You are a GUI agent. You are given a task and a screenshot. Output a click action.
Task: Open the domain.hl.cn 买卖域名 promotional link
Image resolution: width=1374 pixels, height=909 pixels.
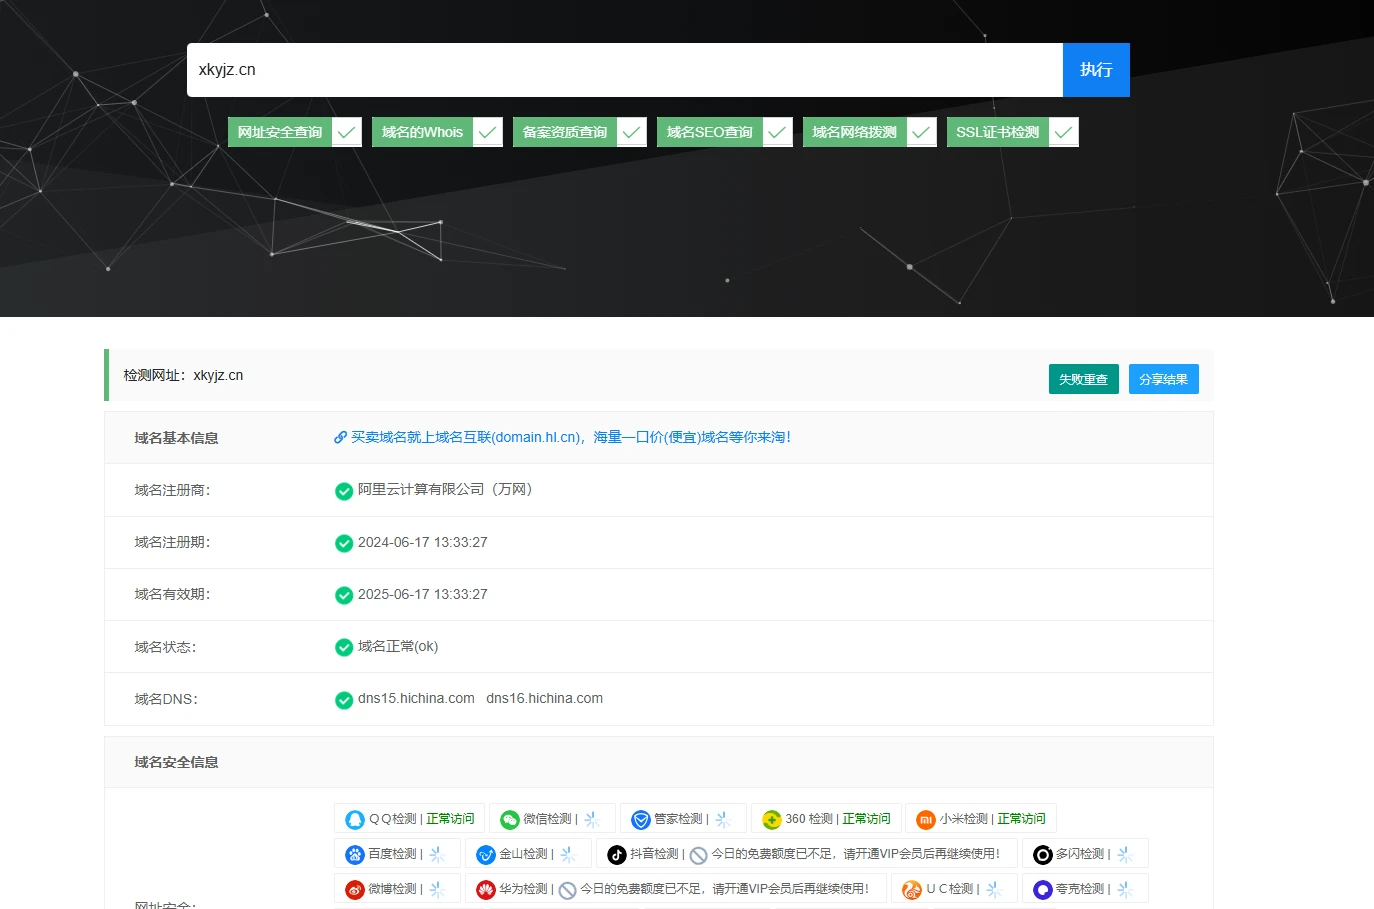[570, 437]
